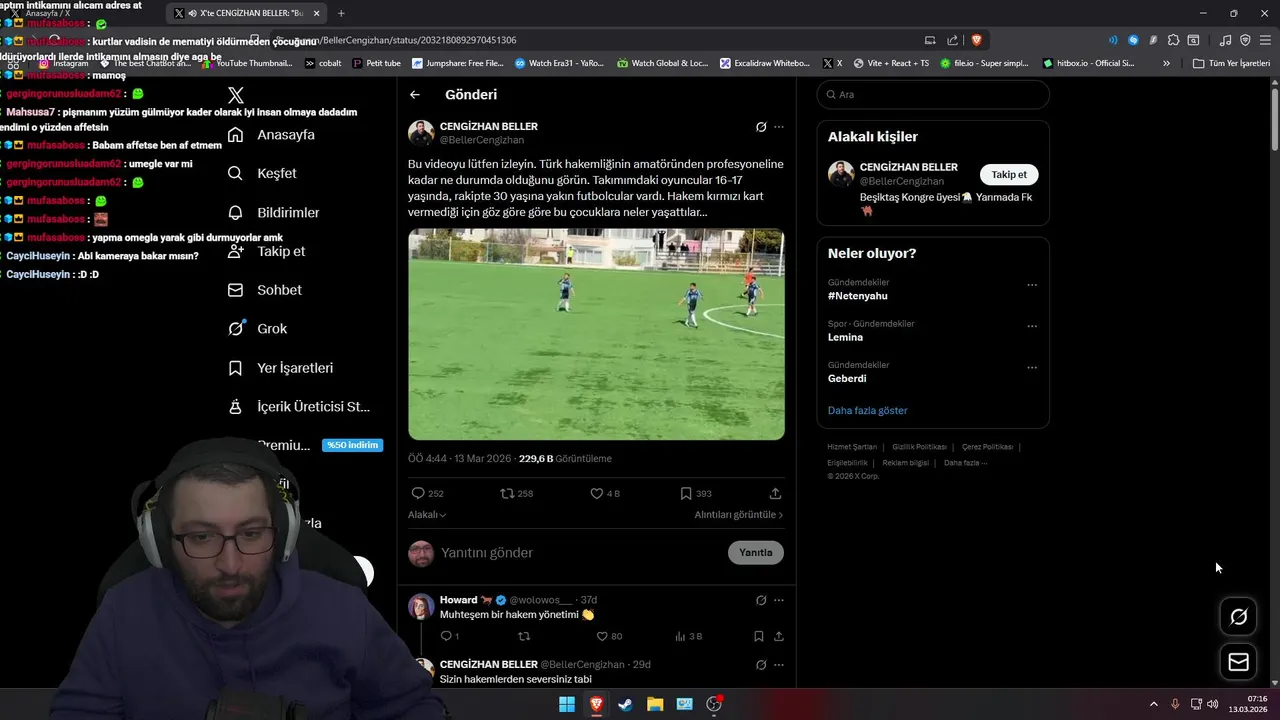The width and height of the screenshot is (1280, 720).
Task: Click the Brave Shields icon
Action: (977, 40)
